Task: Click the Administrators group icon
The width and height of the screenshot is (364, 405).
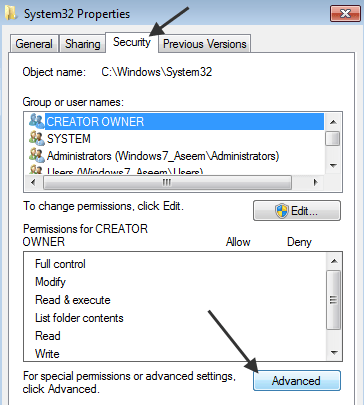Action: (x=37, y=155)
